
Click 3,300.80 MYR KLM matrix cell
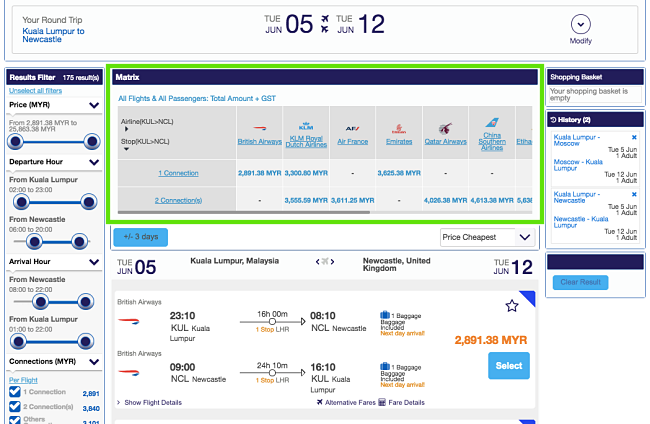coord(306,173)
